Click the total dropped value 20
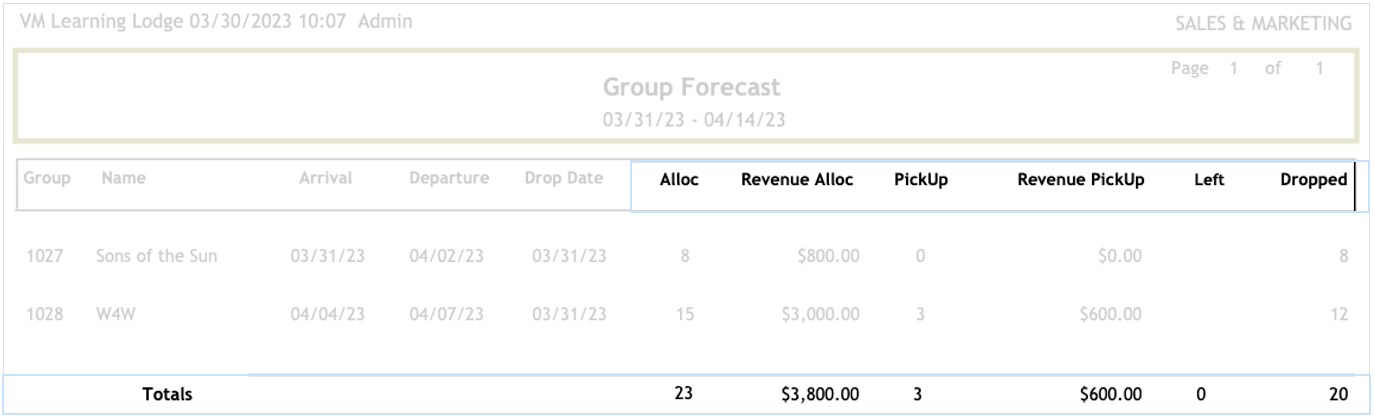1375x418 pixels. pos(1338,395)
